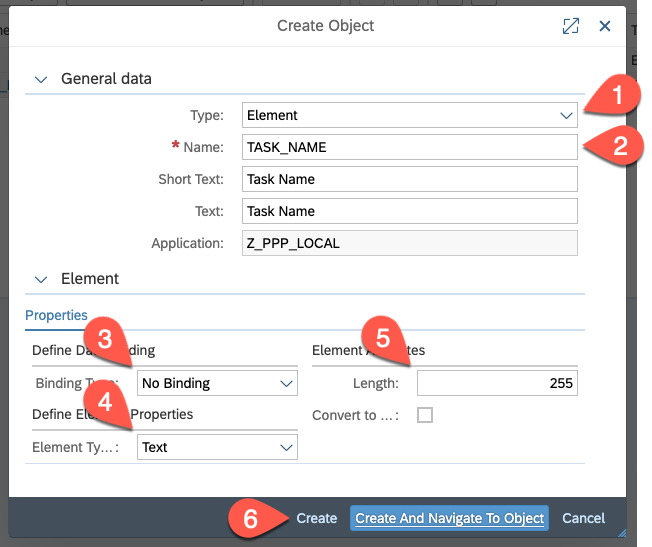Click the Short Text input field
652x547 pixels.
(x=410, y=179)
